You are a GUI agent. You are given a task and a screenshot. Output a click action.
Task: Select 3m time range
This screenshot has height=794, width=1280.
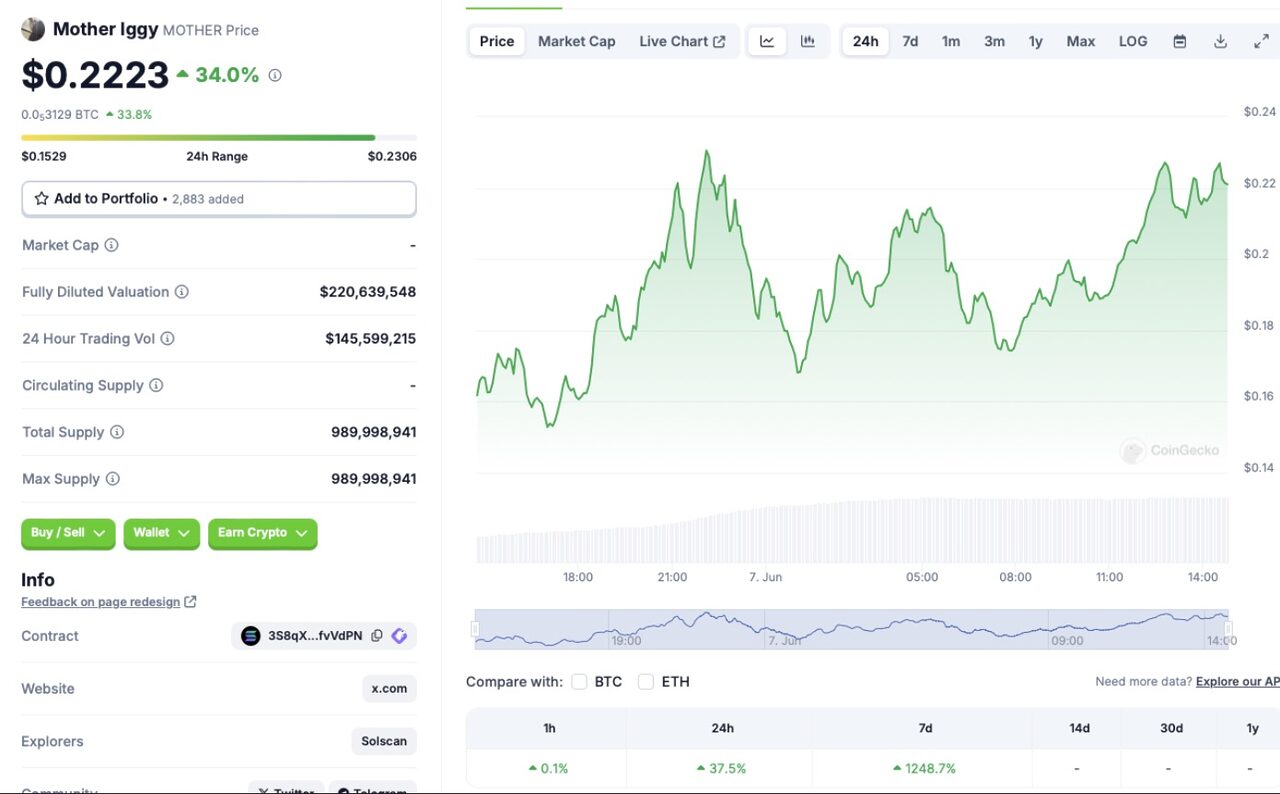click(x=994, y=41)
